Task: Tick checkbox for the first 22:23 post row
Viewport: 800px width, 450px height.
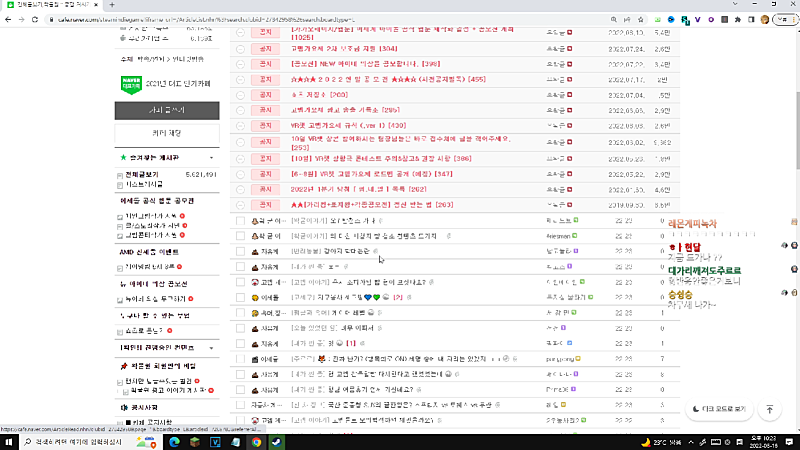Action: click(x=240, y=220)
